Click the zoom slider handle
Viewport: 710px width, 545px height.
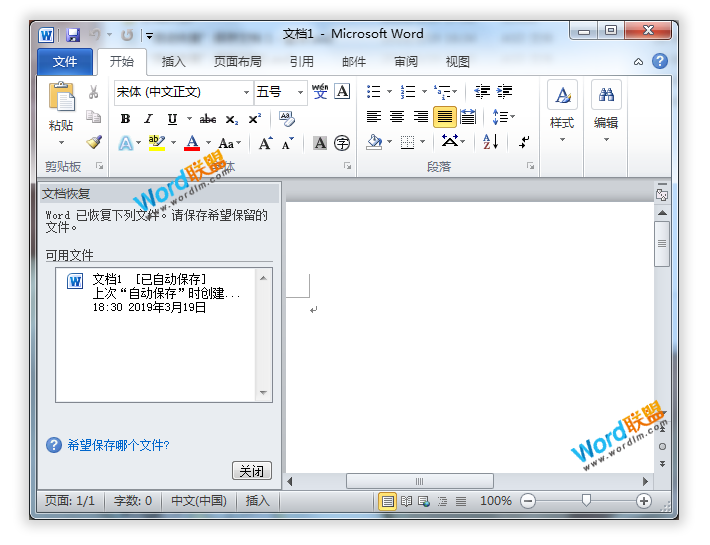click(586, 500)
